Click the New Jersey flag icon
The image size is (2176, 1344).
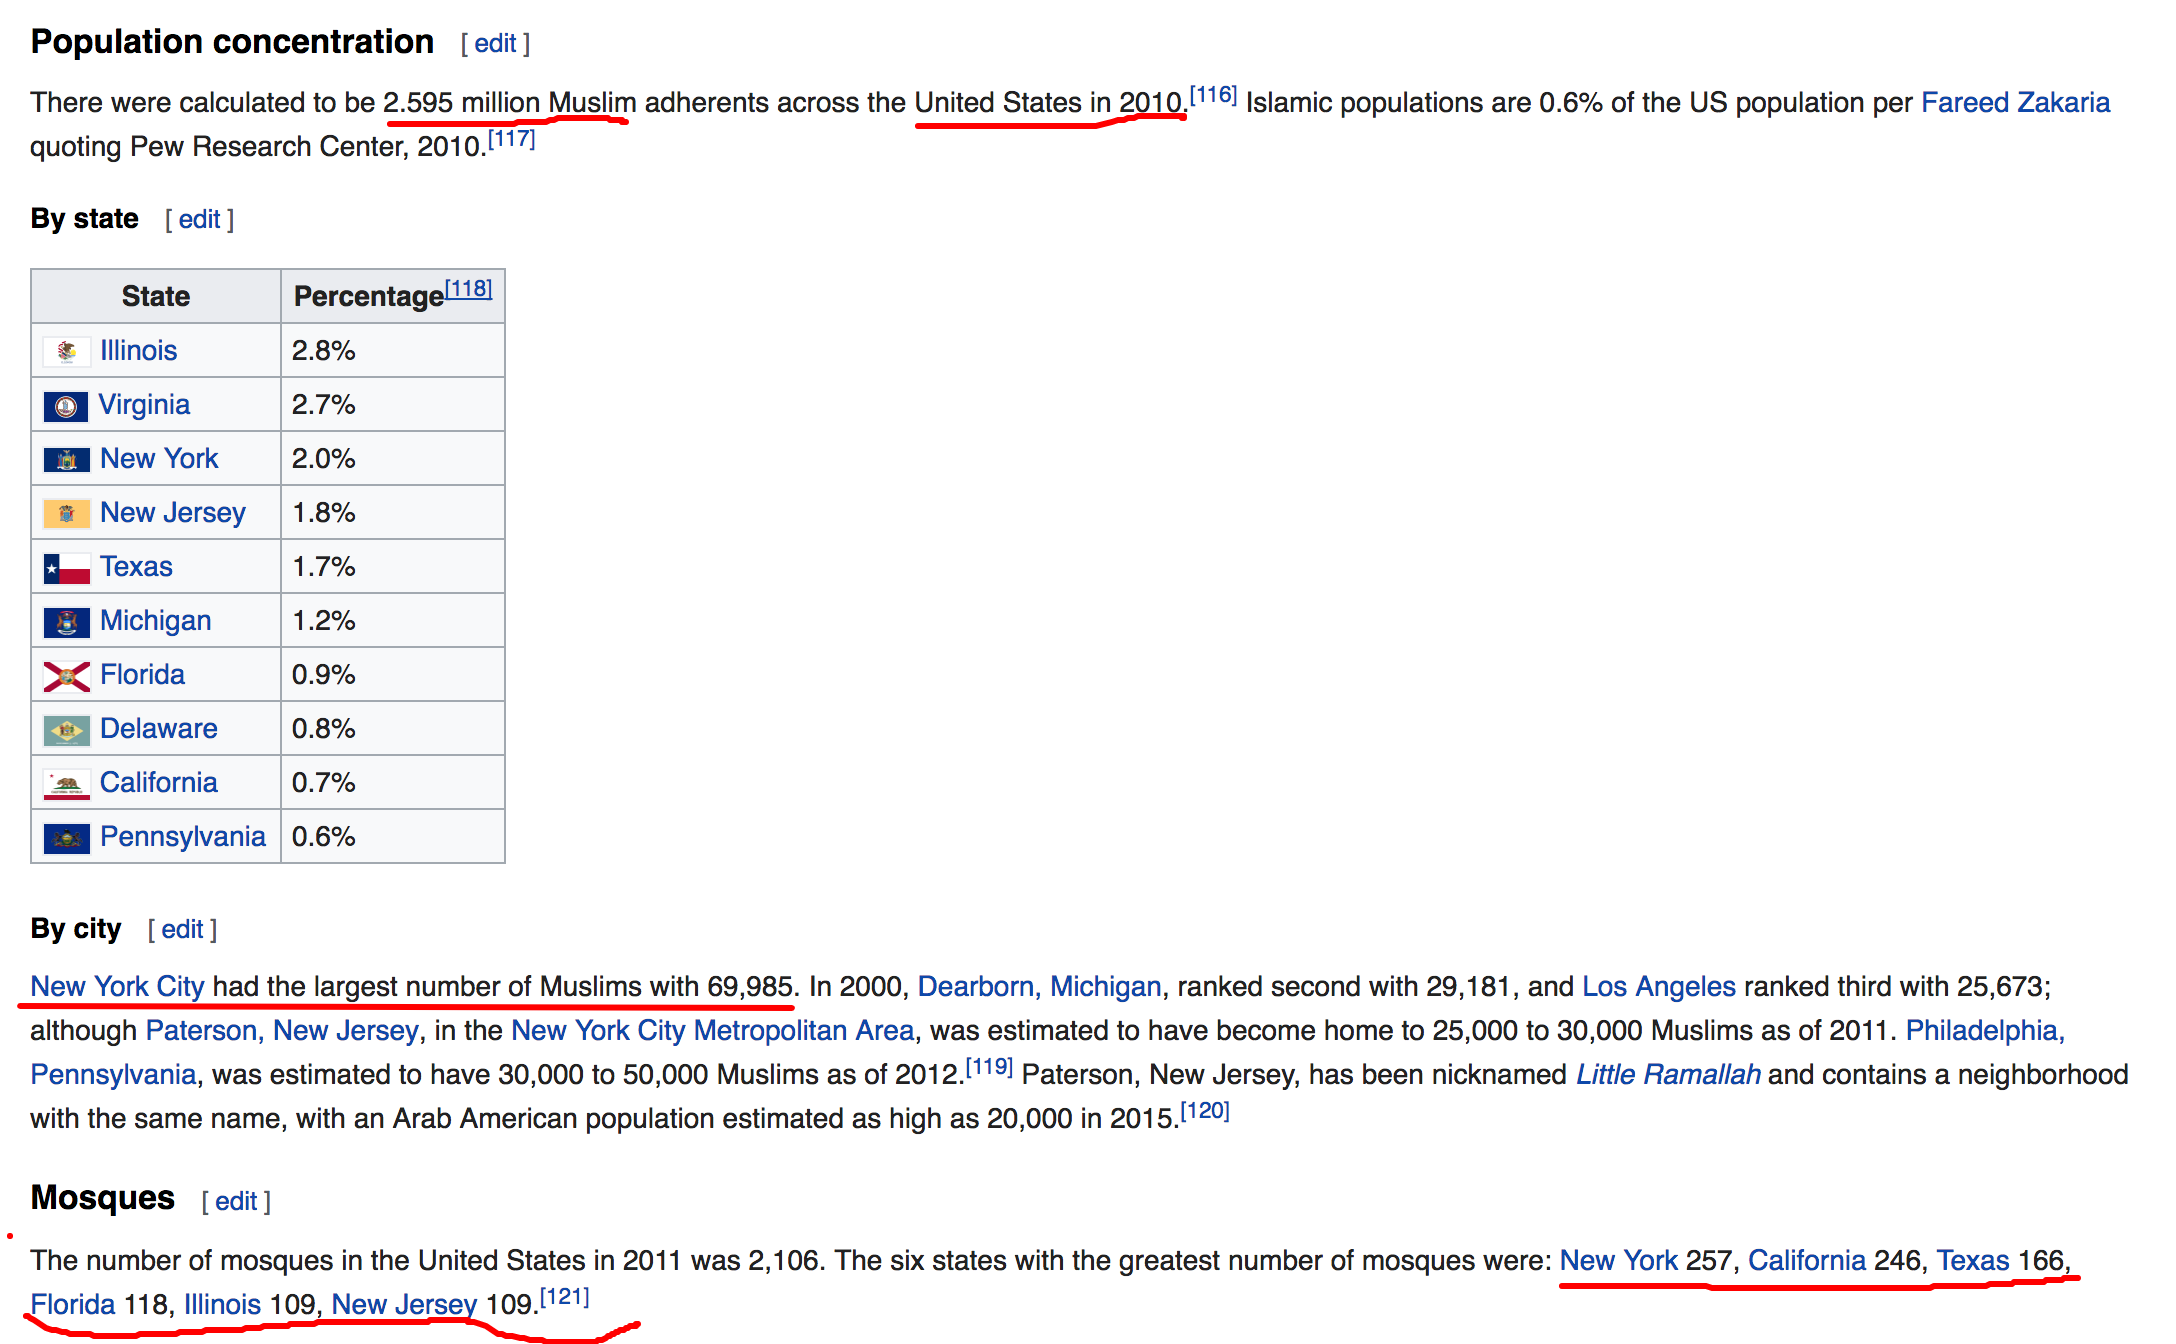click(66, 514)
